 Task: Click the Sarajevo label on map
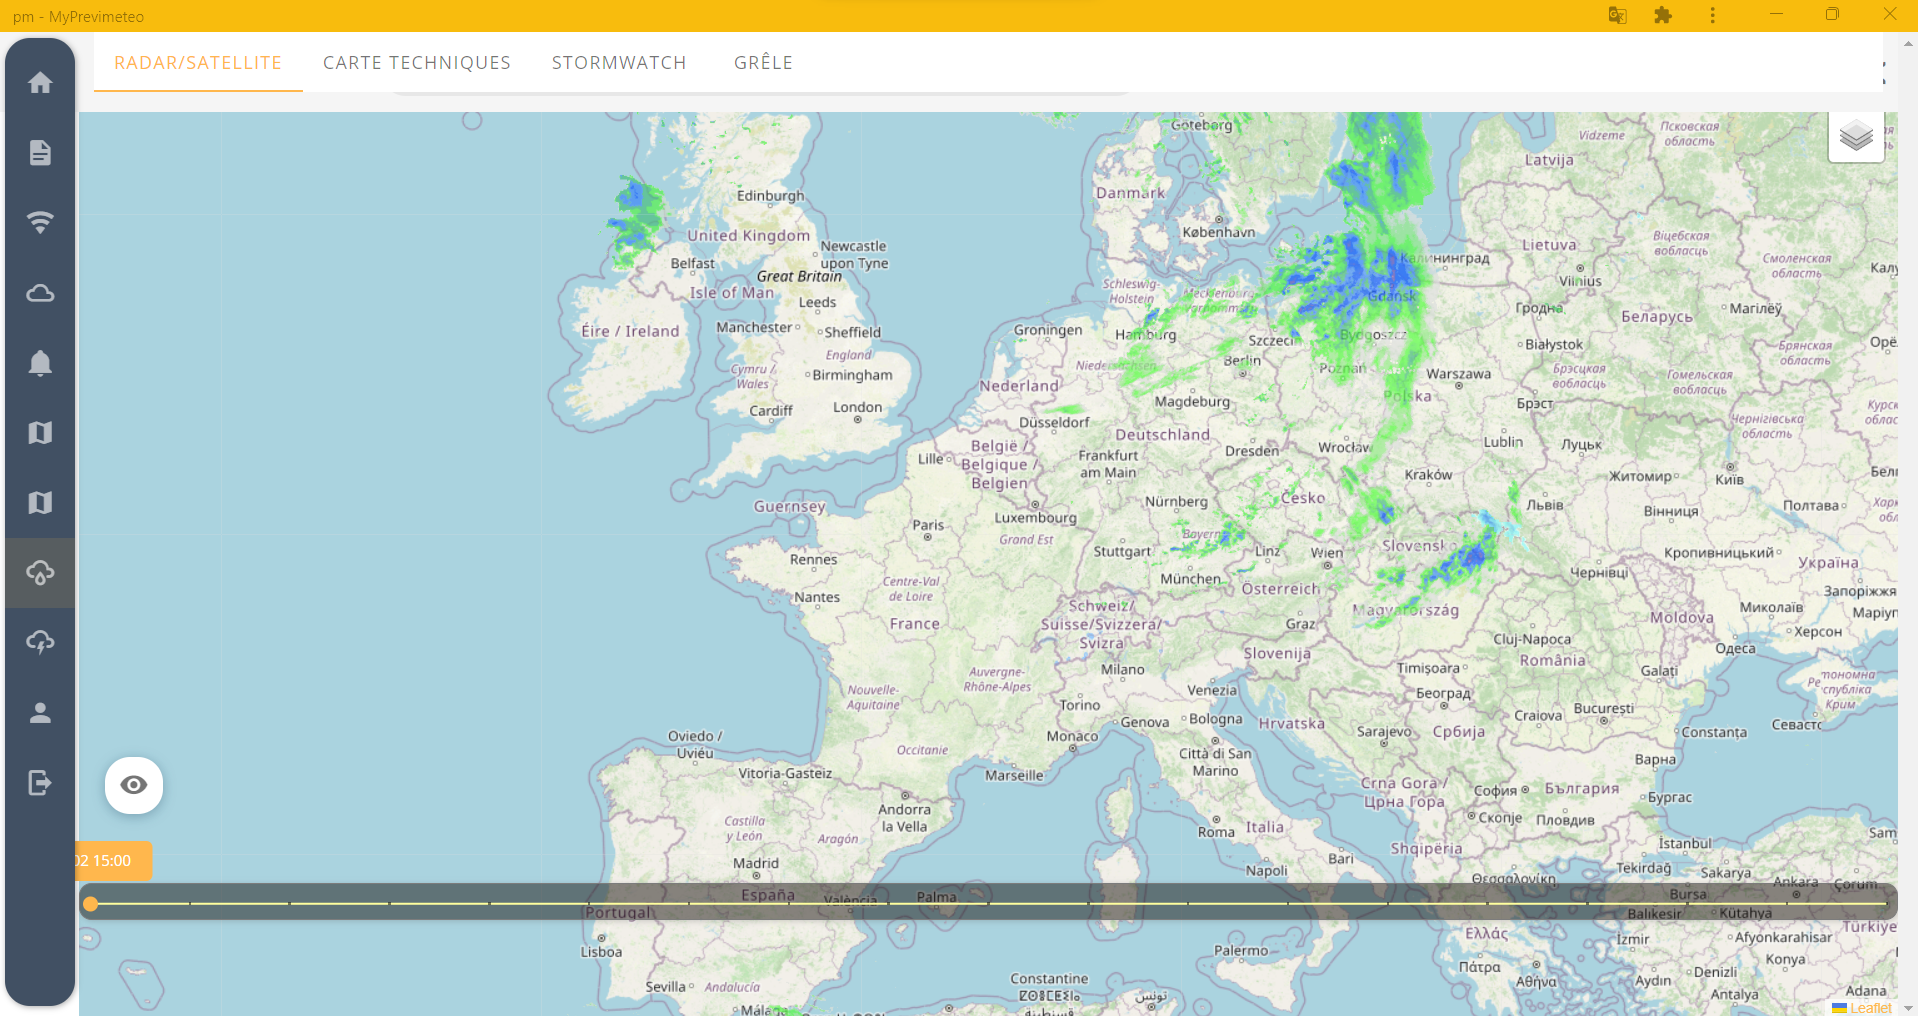click(x=1384, y=732)
